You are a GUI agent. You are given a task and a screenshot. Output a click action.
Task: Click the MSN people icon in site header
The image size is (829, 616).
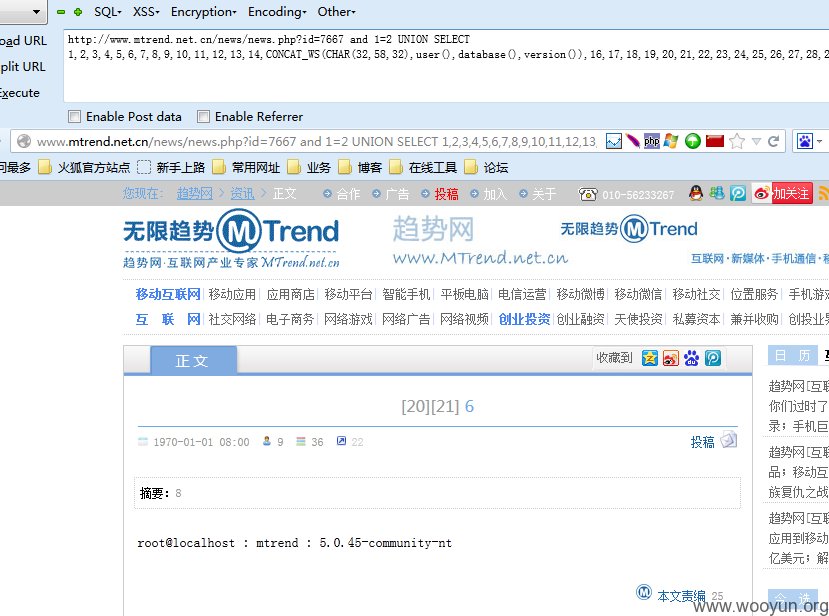coord(717,194)
